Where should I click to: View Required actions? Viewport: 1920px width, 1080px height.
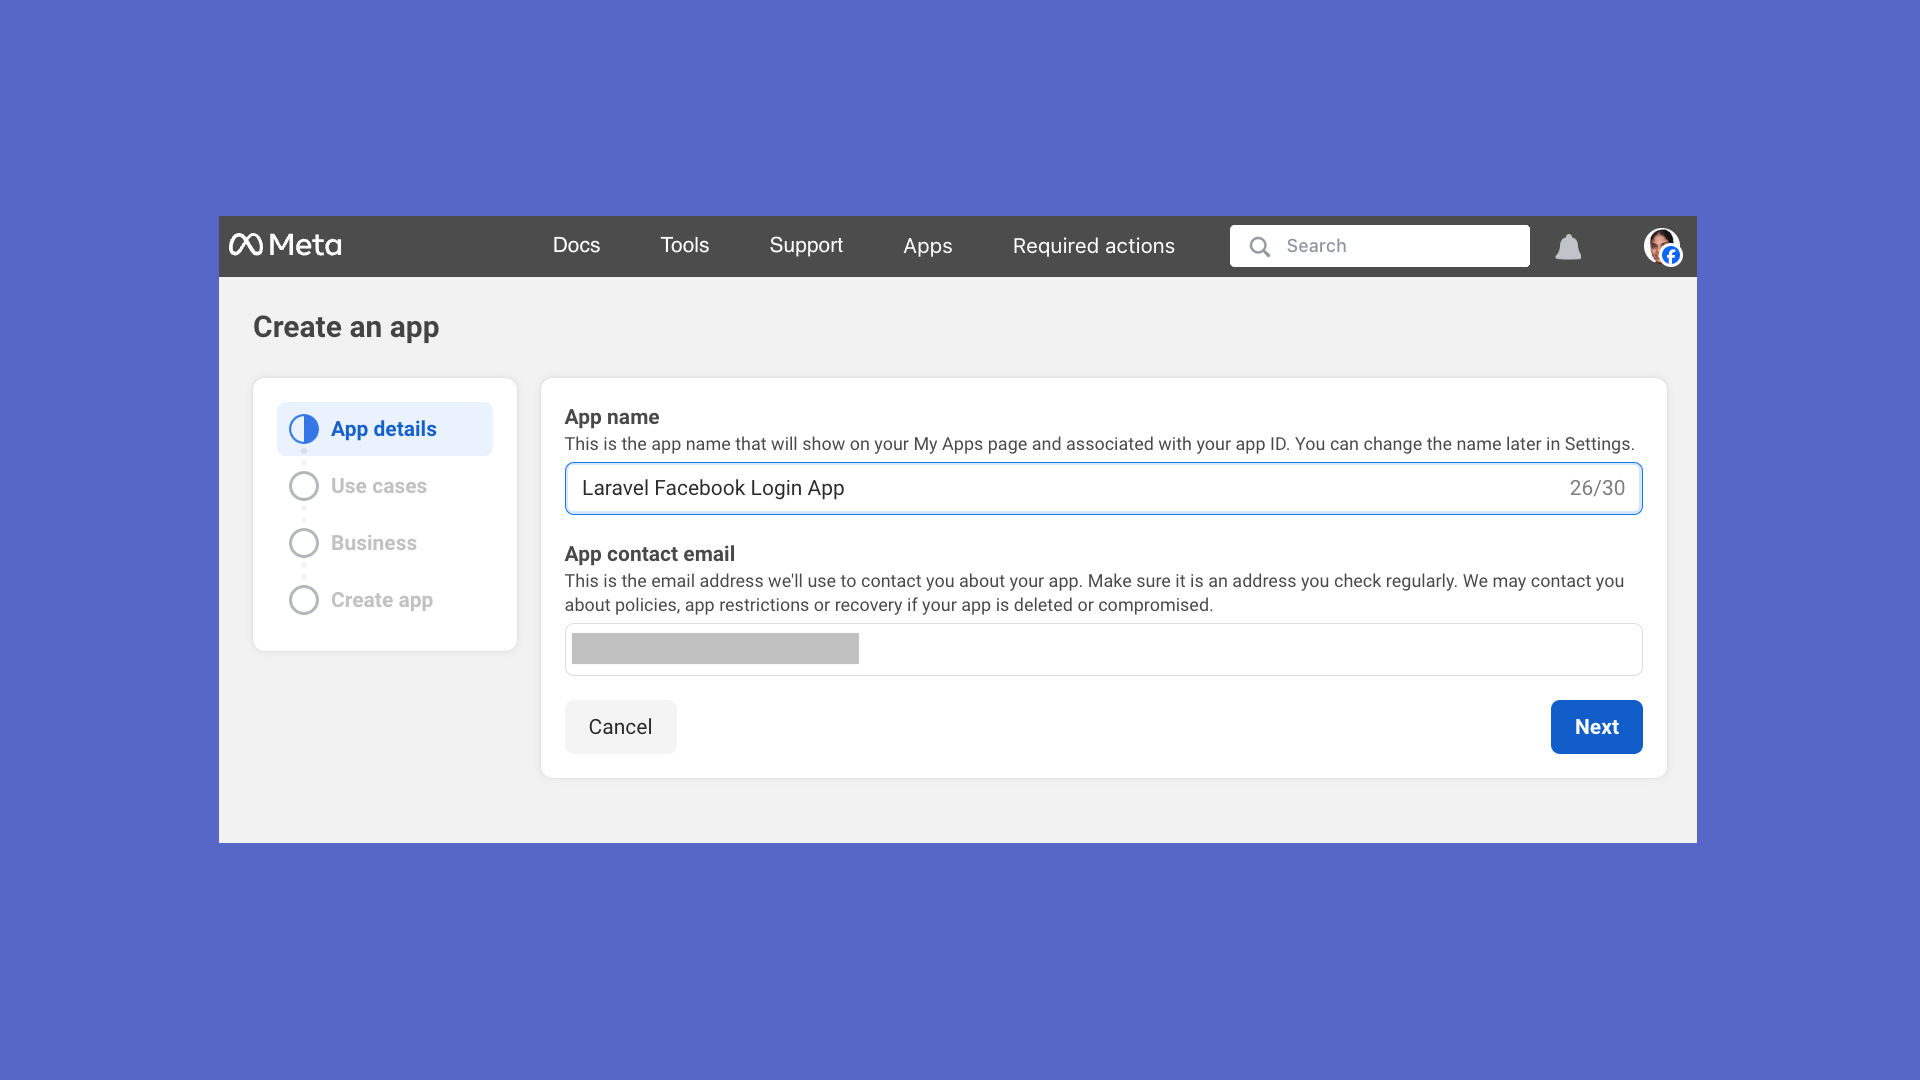point(1093,245)
